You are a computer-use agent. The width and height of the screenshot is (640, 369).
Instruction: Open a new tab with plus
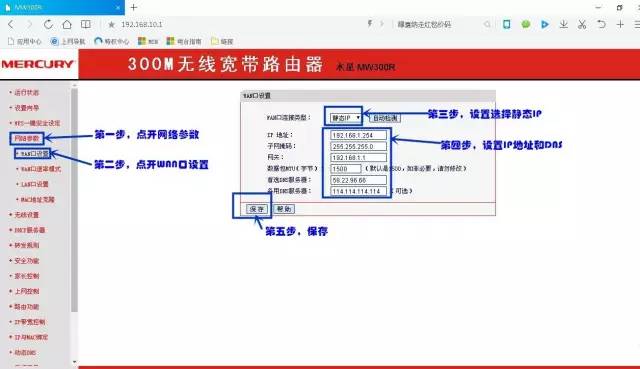(133, 7)
